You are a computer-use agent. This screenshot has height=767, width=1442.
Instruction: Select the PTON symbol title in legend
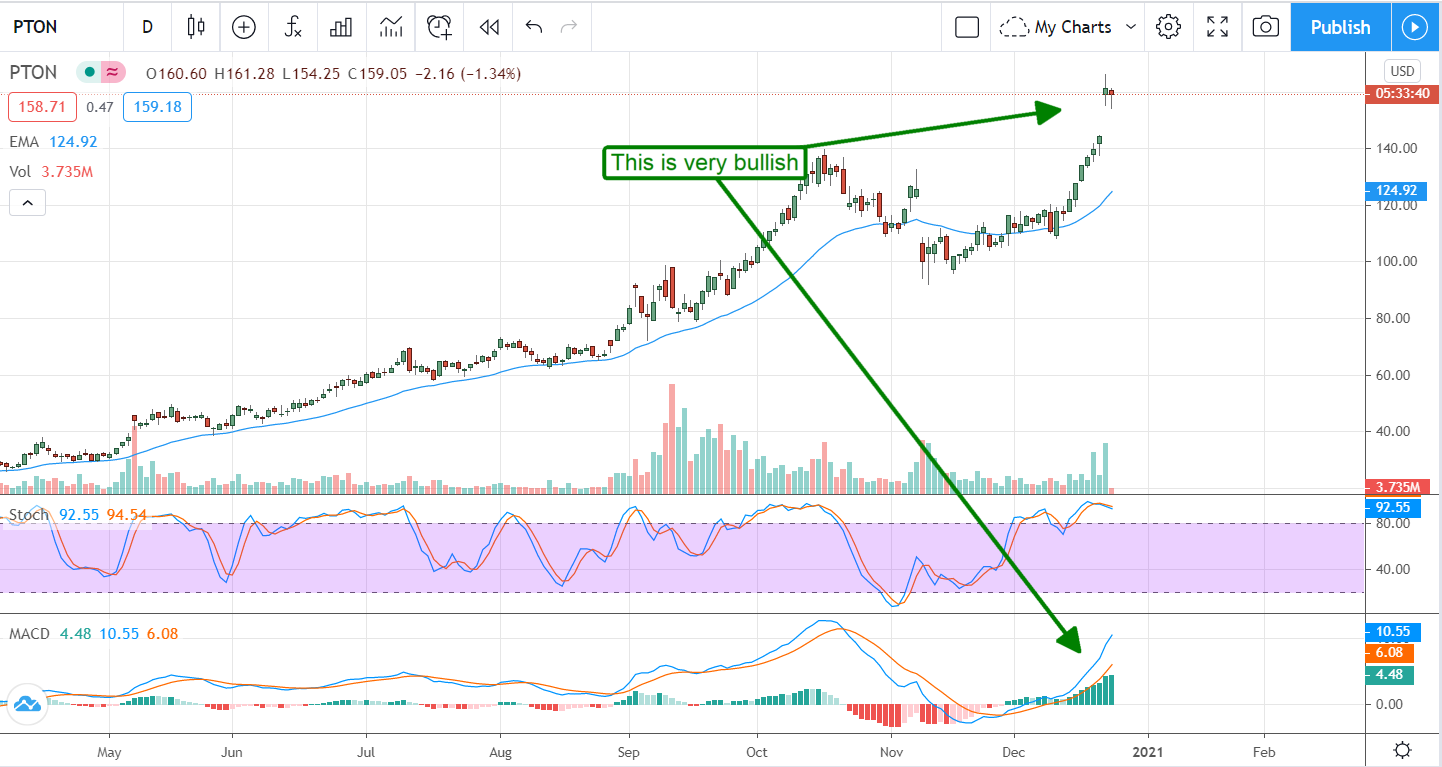[x=33, y=73]
